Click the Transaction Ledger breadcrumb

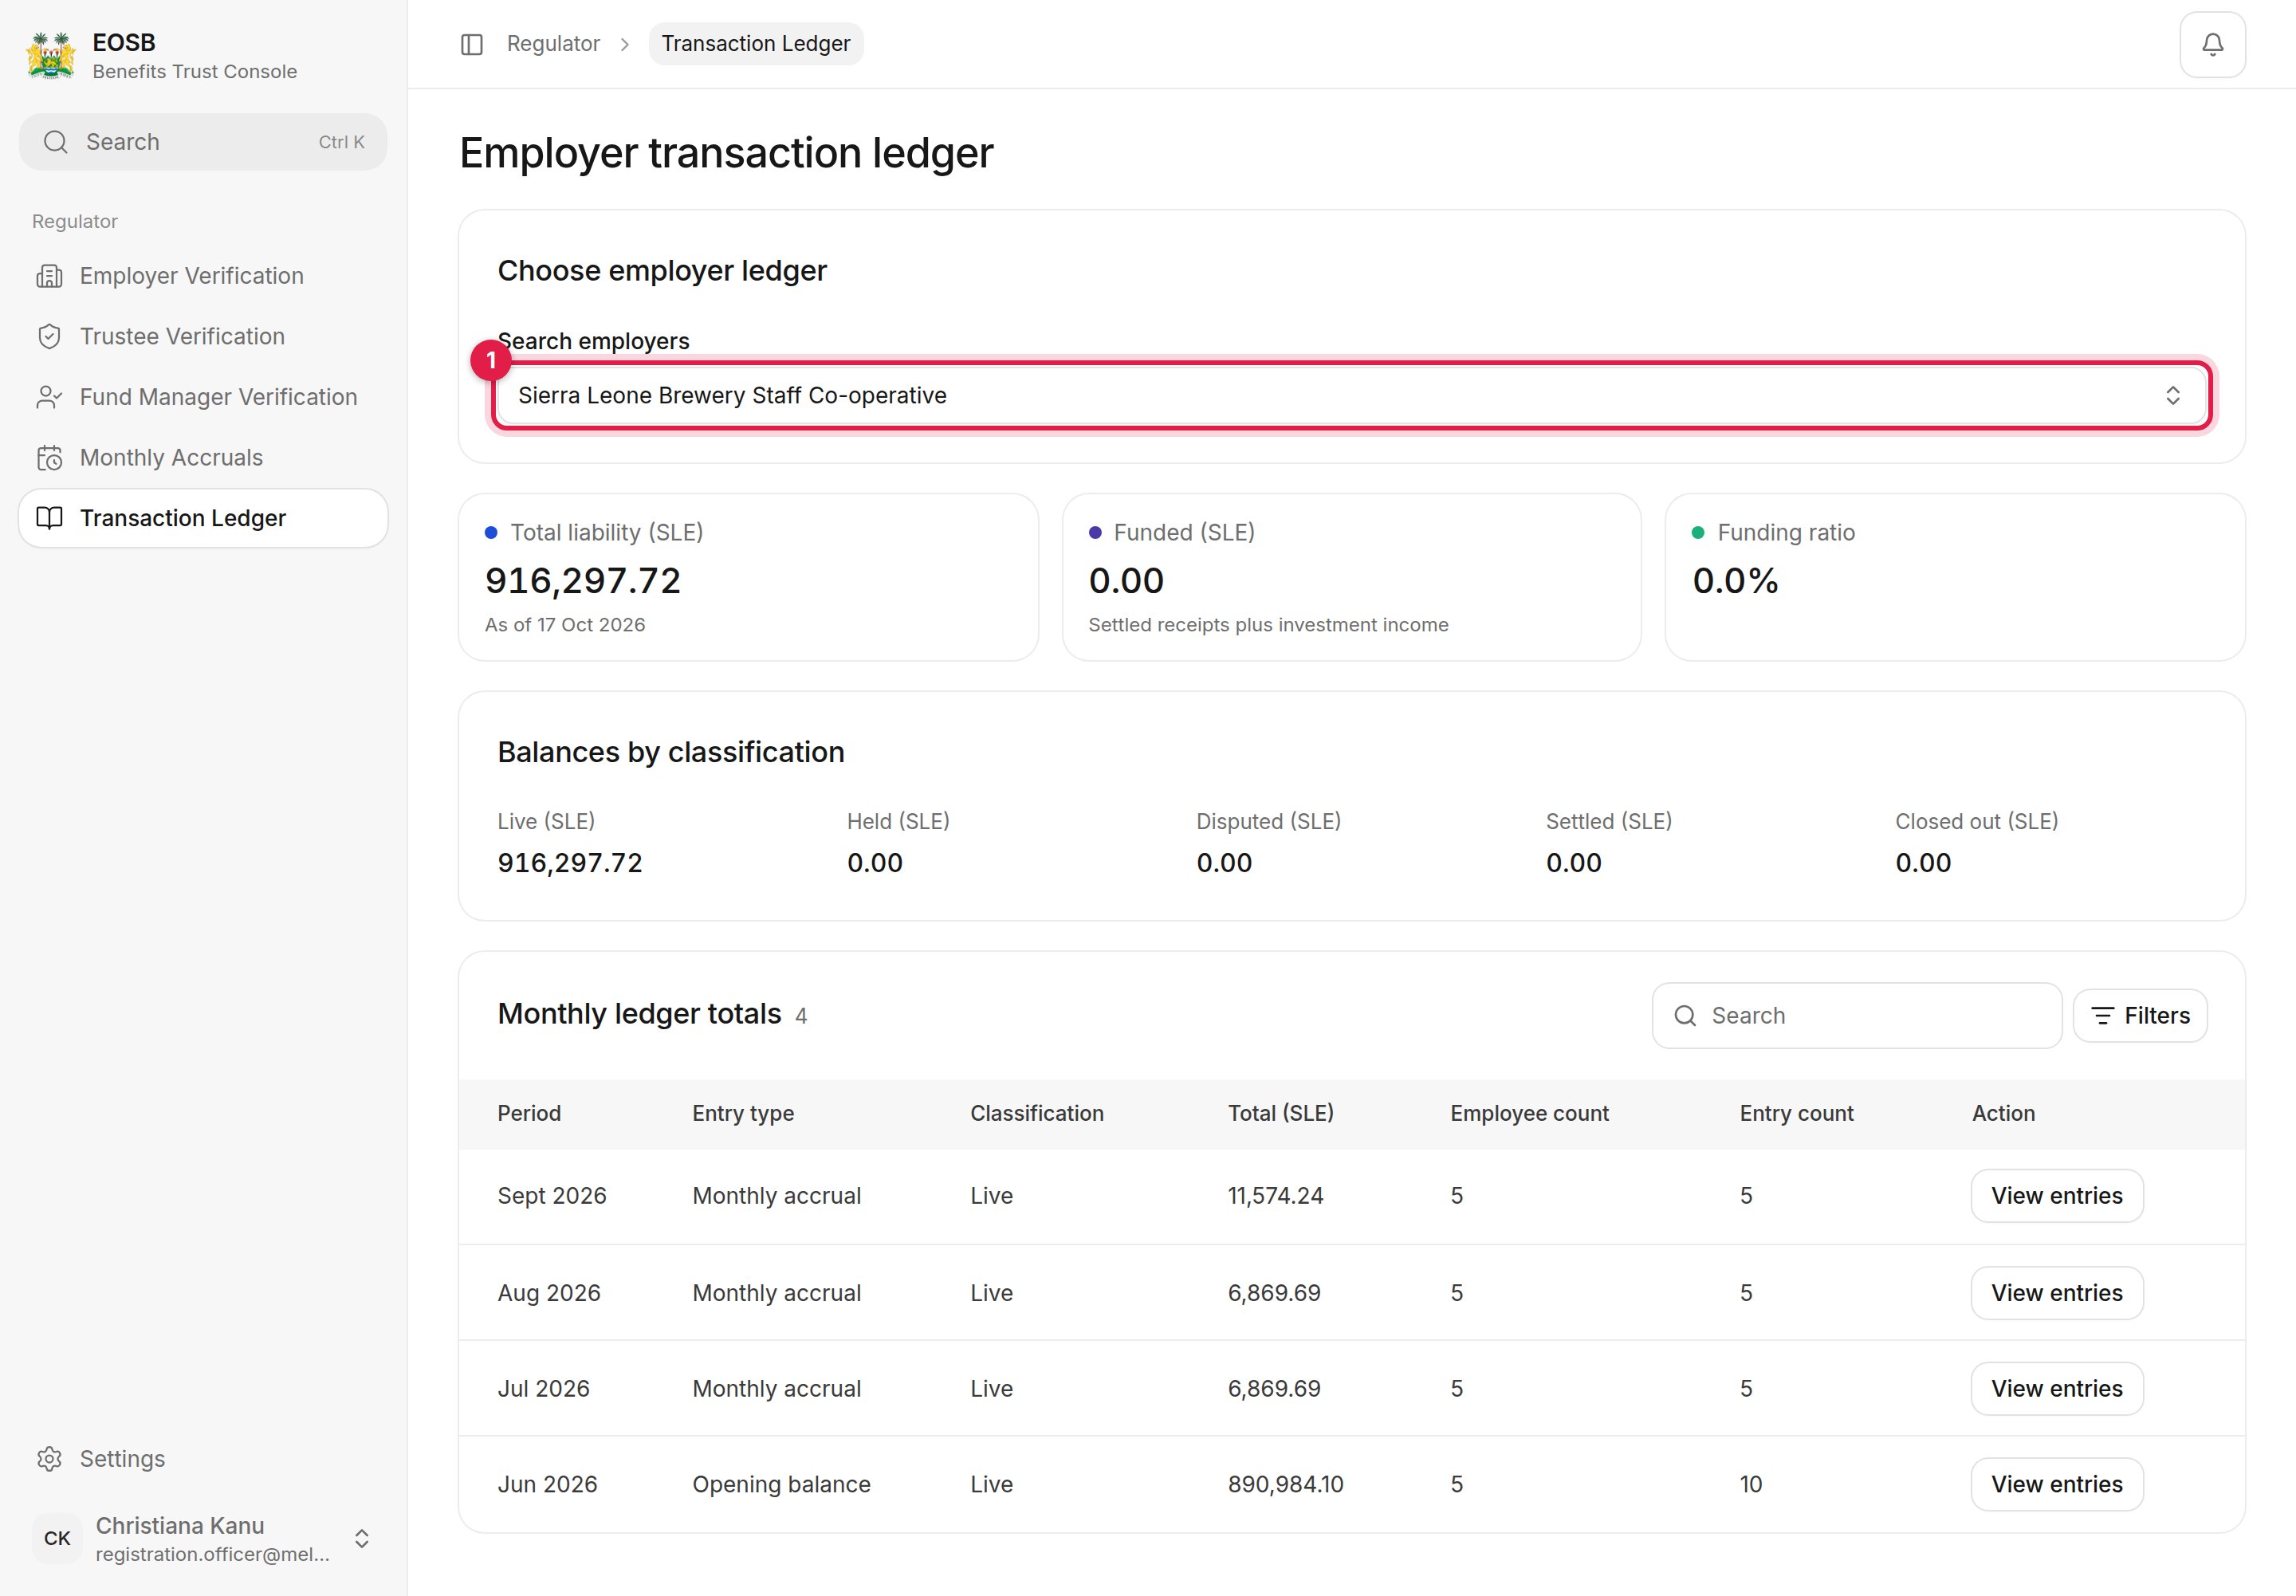[756, 44]
